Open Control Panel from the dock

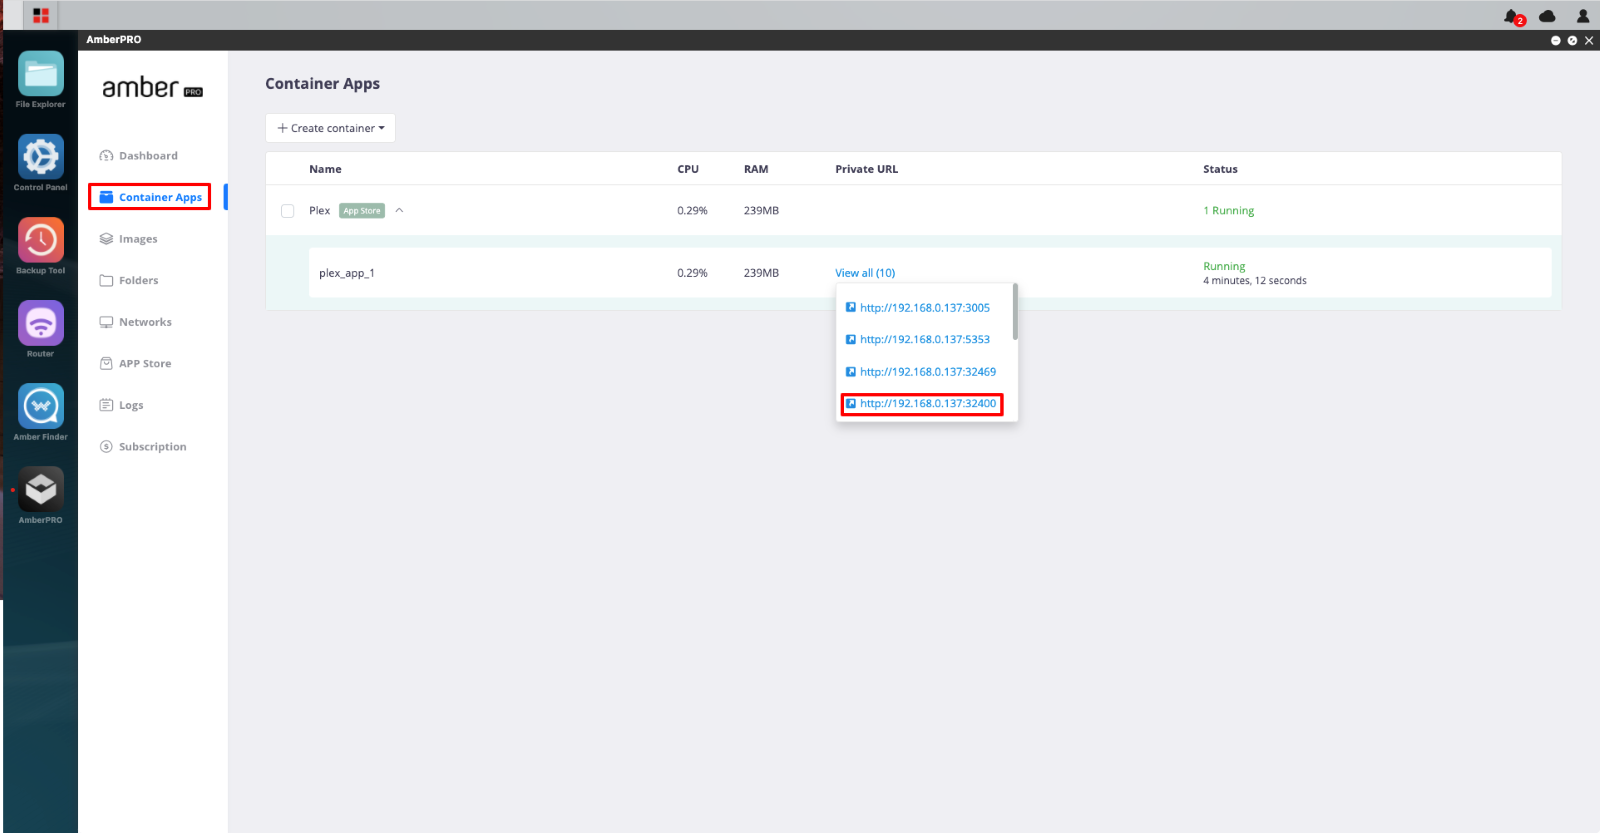click(x=41, y=157)
